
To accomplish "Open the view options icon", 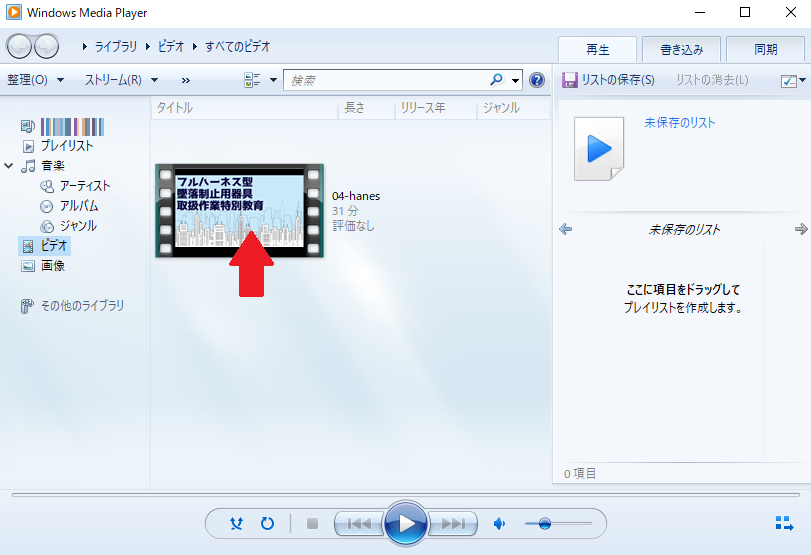I will click(x=252, y=80).
